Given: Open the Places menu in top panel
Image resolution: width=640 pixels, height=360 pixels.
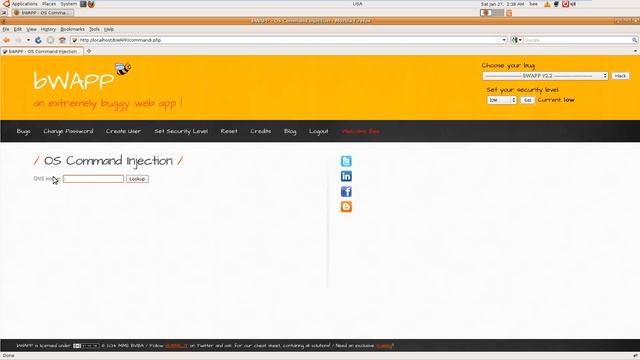Looking at the screenshot, I should click(x=49, y=4).
